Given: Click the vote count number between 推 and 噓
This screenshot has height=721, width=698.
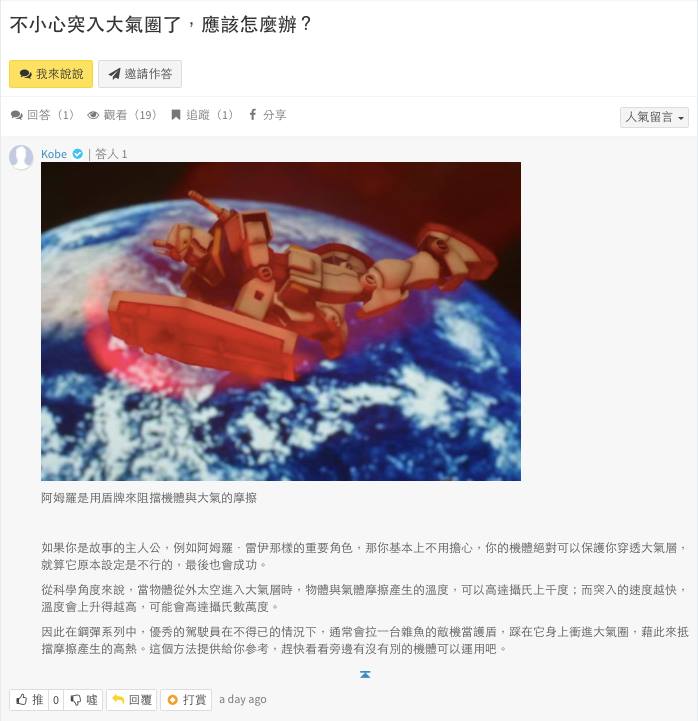Looking at the screenshot, I should pyautogui.click(x=56, y=700).
